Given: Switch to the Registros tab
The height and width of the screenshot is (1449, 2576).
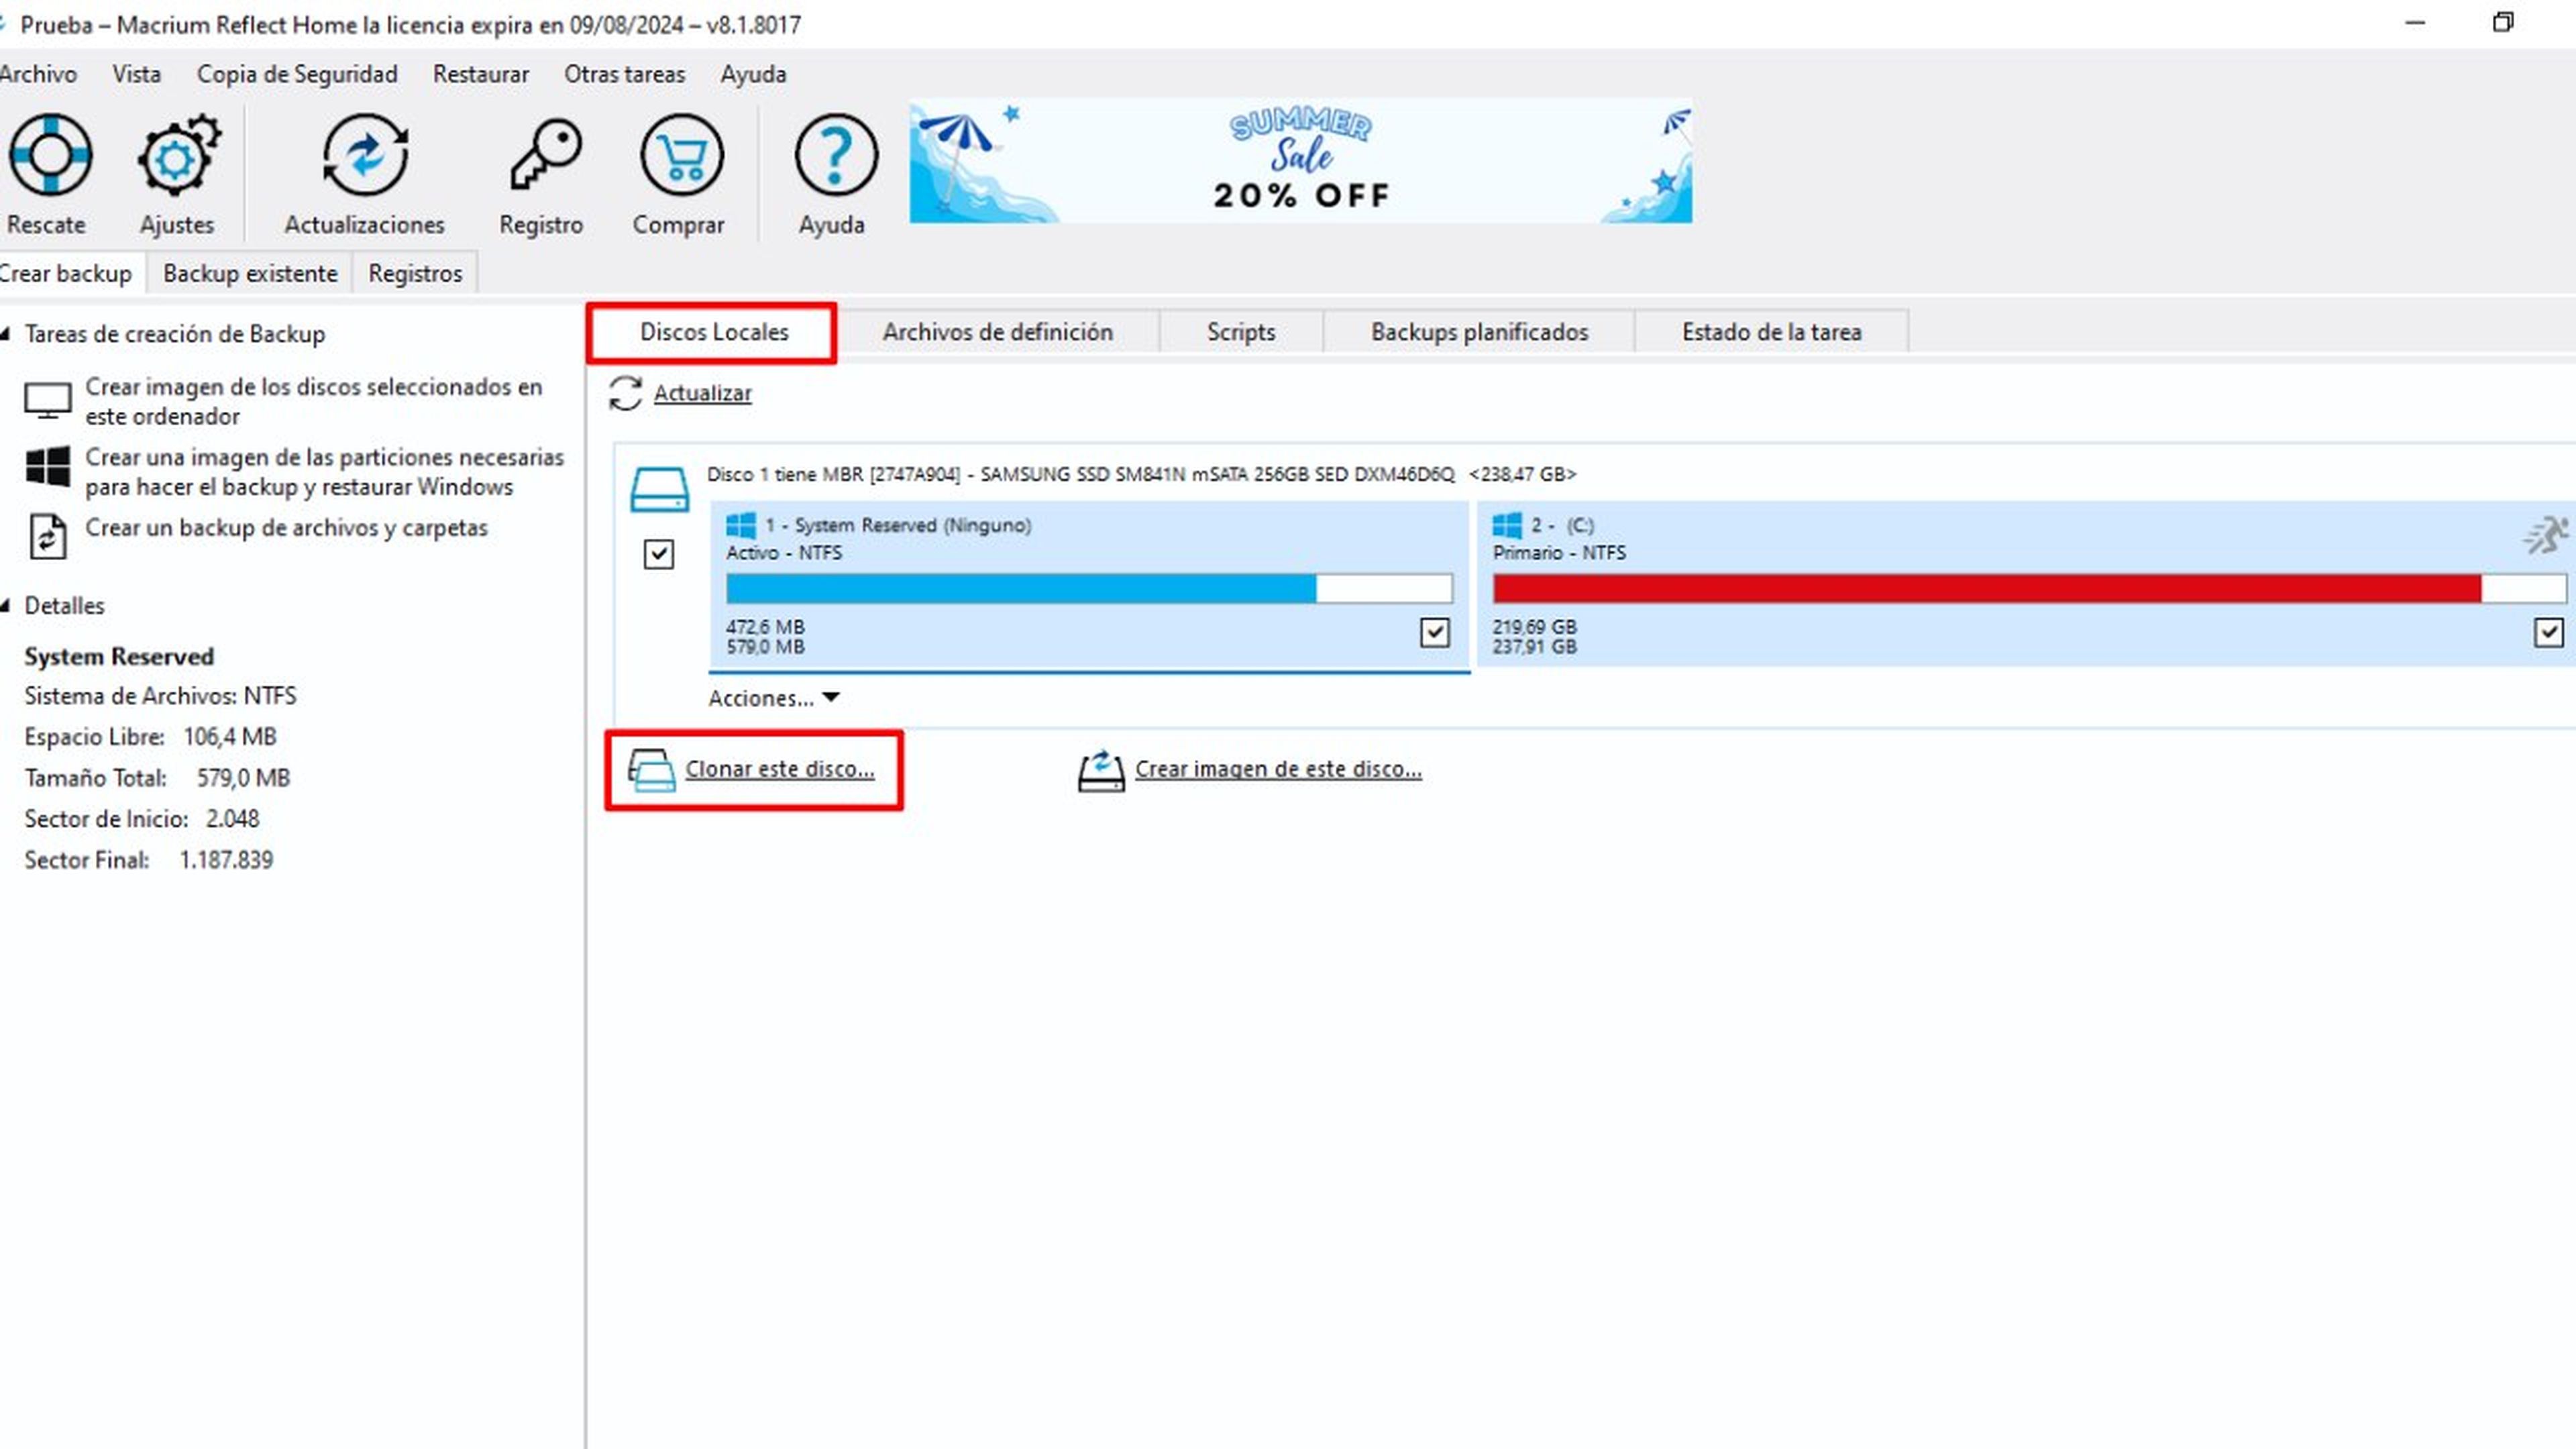Looking at the screenshot, I should [415, 273].
